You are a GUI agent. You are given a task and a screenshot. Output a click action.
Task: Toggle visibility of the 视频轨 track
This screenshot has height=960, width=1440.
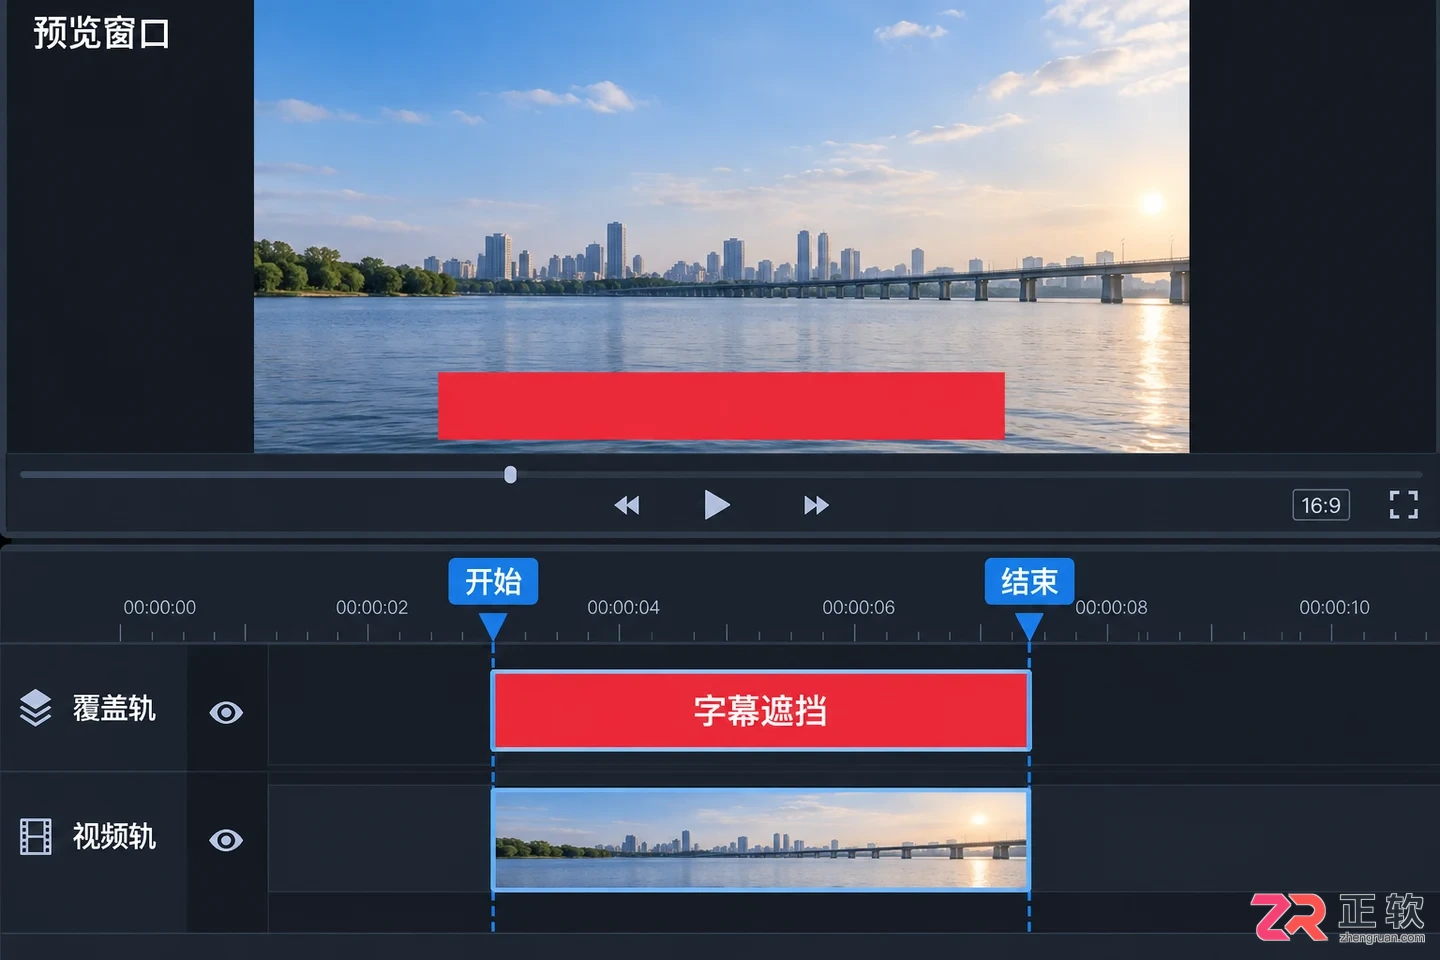(226, 840)
